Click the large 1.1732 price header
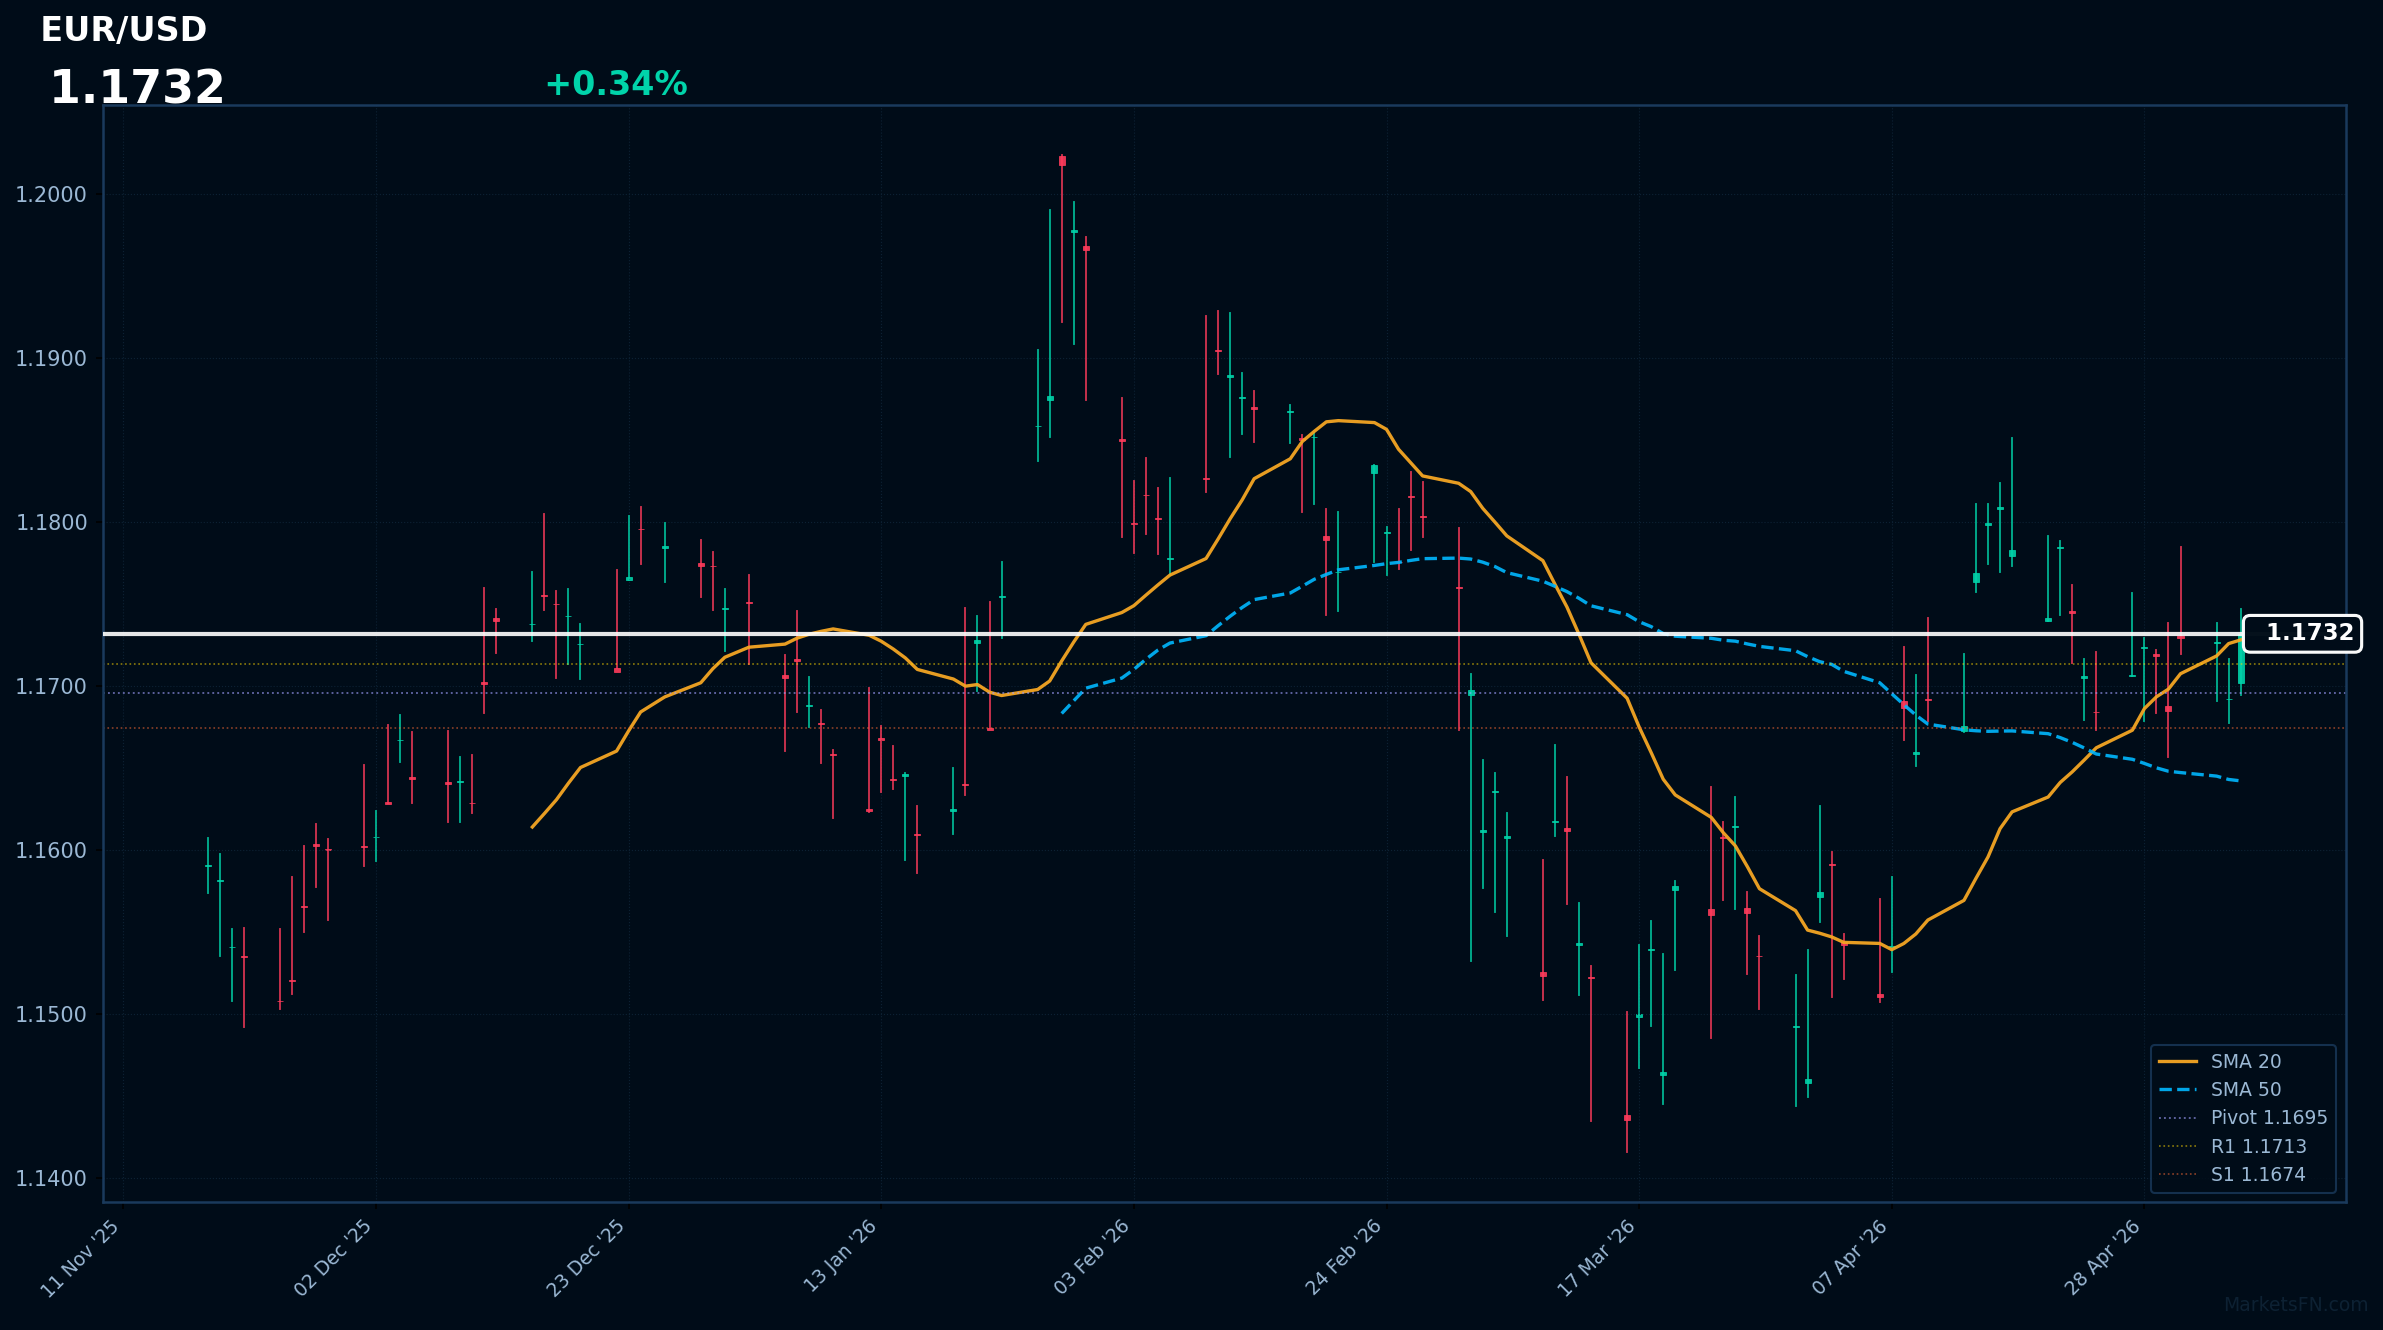Viewport: 2383px width, 1330px height. (137, 88)
